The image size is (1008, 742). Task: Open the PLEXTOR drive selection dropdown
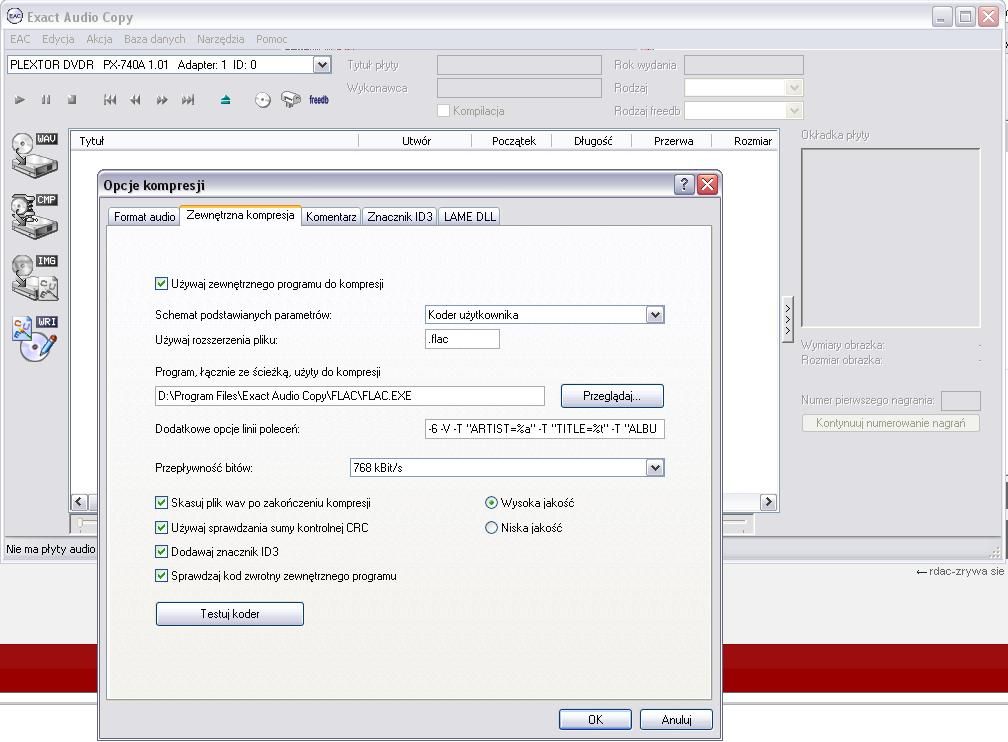(x=322, y=65)
